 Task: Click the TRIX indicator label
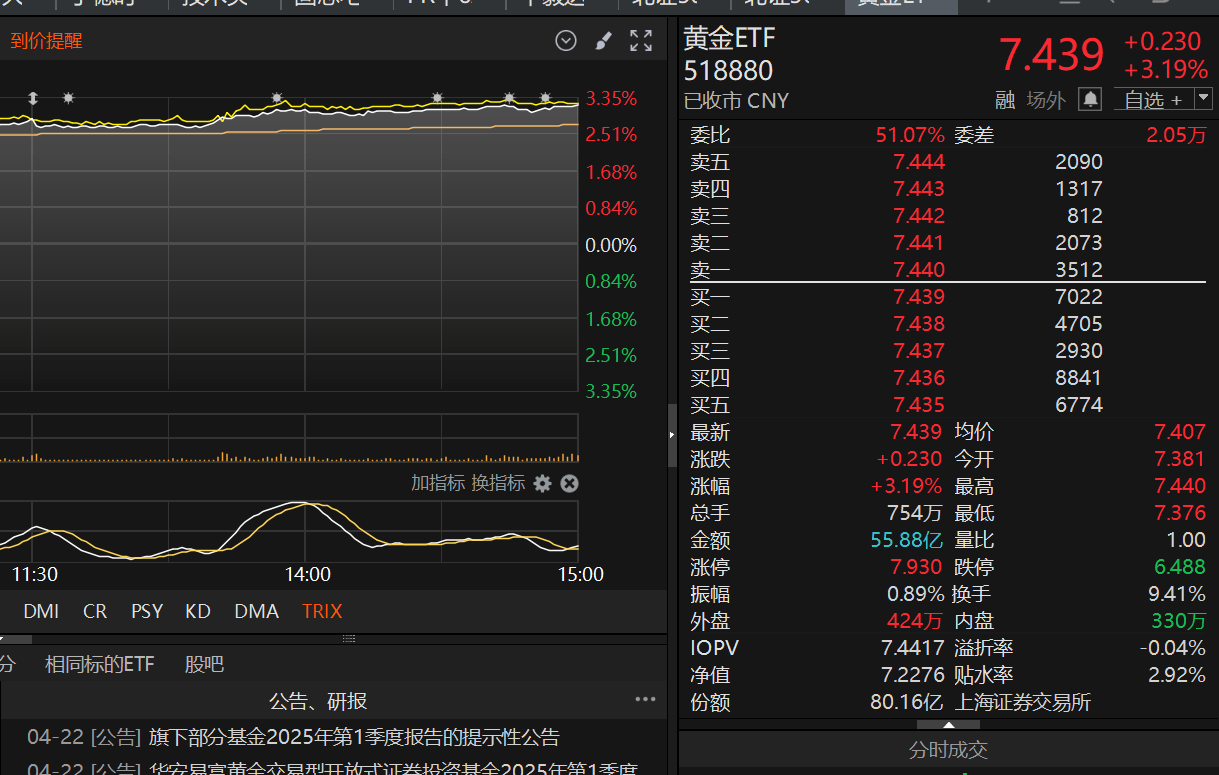[x=322, y=611]
